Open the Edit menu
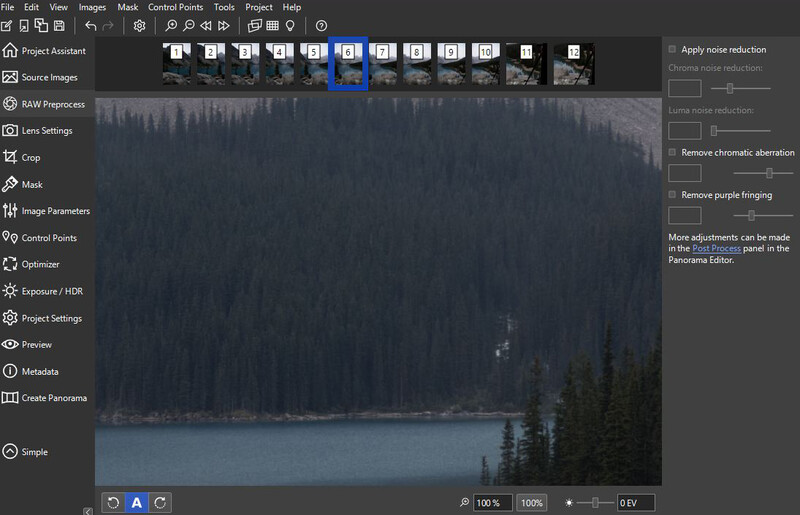The width and height of the screenshot is (800, 515). click(31, 7)
